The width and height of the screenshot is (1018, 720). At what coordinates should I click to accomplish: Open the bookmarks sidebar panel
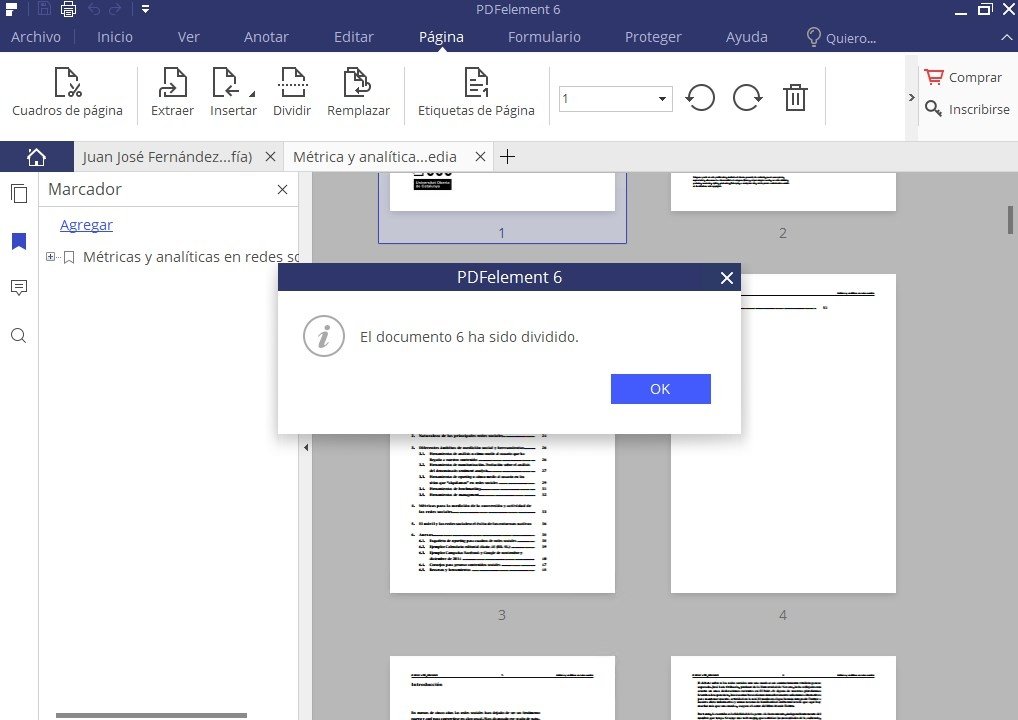[x=19, y=242]
